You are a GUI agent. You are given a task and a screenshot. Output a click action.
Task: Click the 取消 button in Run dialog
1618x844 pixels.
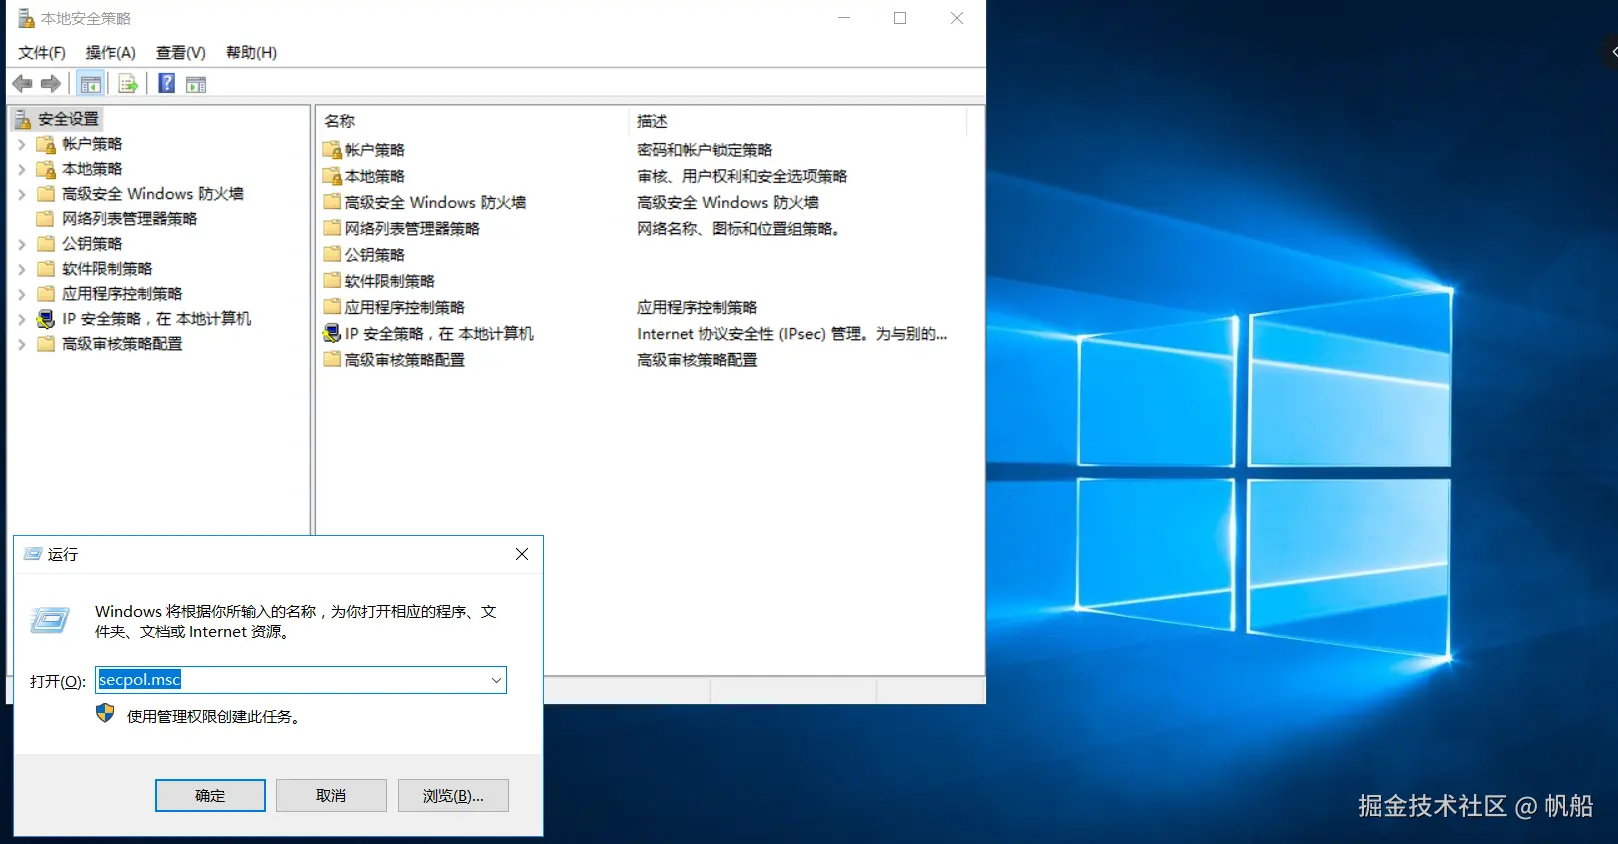[331, 796]
